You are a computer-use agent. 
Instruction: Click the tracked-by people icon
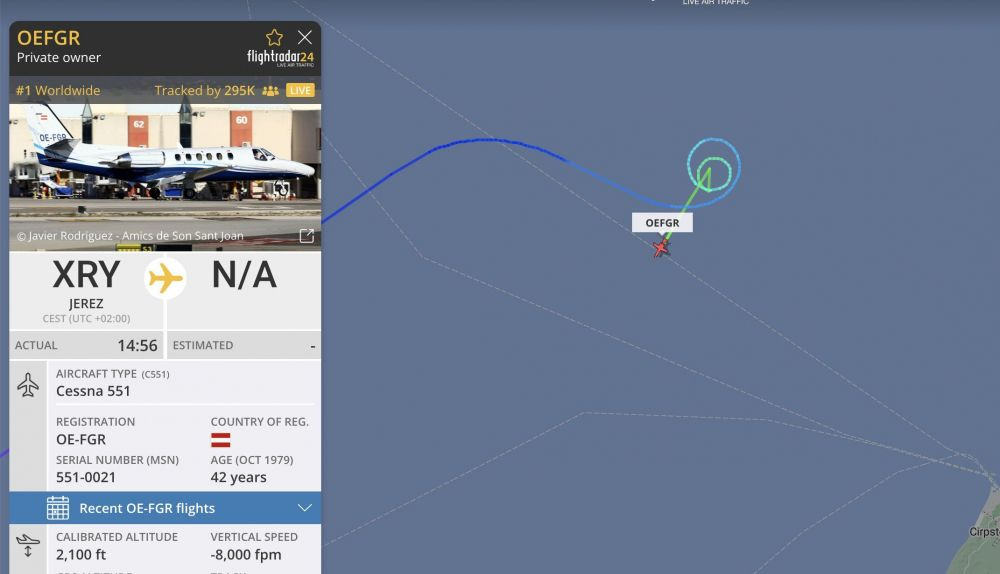coord(270,91)
